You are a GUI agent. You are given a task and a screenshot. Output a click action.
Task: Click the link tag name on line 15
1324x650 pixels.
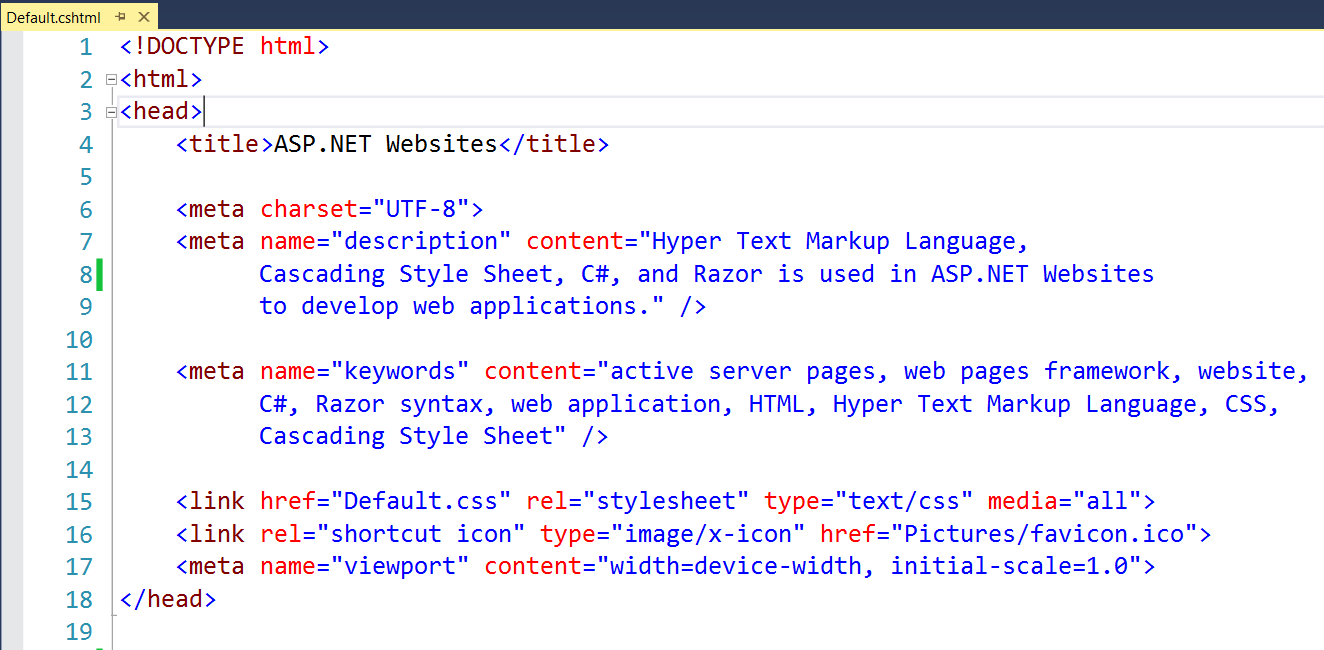(x=217, y=501)
